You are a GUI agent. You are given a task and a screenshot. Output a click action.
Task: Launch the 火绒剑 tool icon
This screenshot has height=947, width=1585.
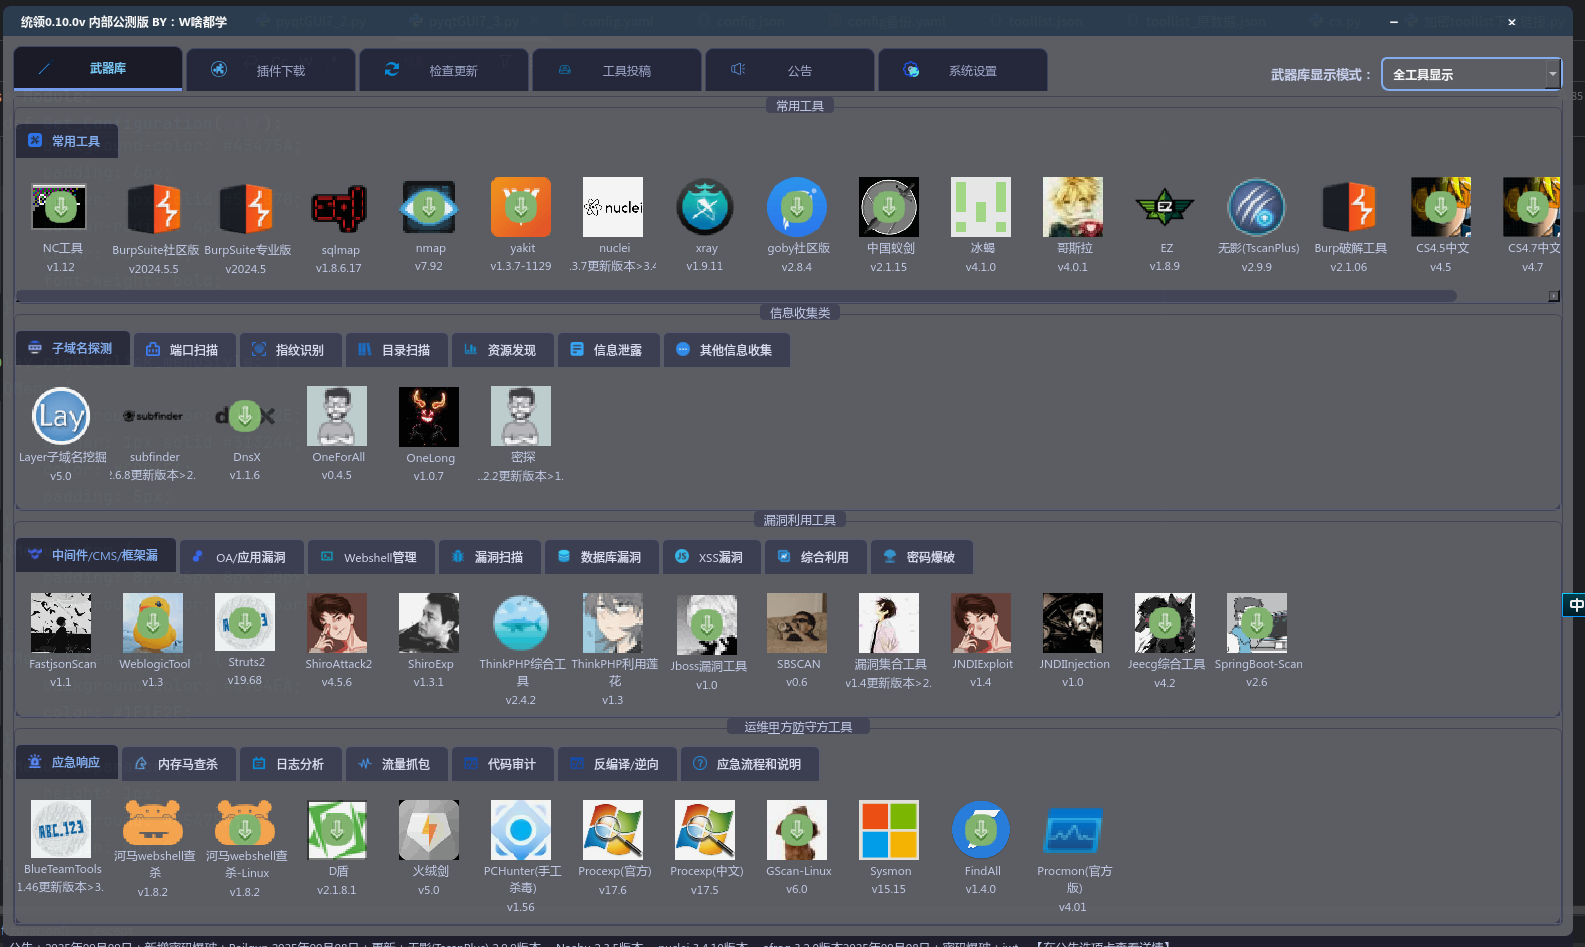coord(429,830)
